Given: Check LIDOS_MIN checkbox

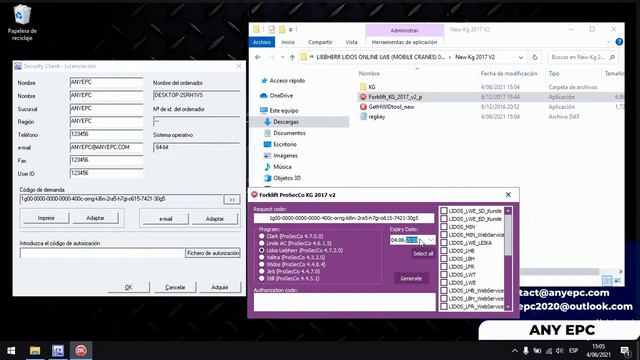Looking at the screenshot, I should 444,227.
